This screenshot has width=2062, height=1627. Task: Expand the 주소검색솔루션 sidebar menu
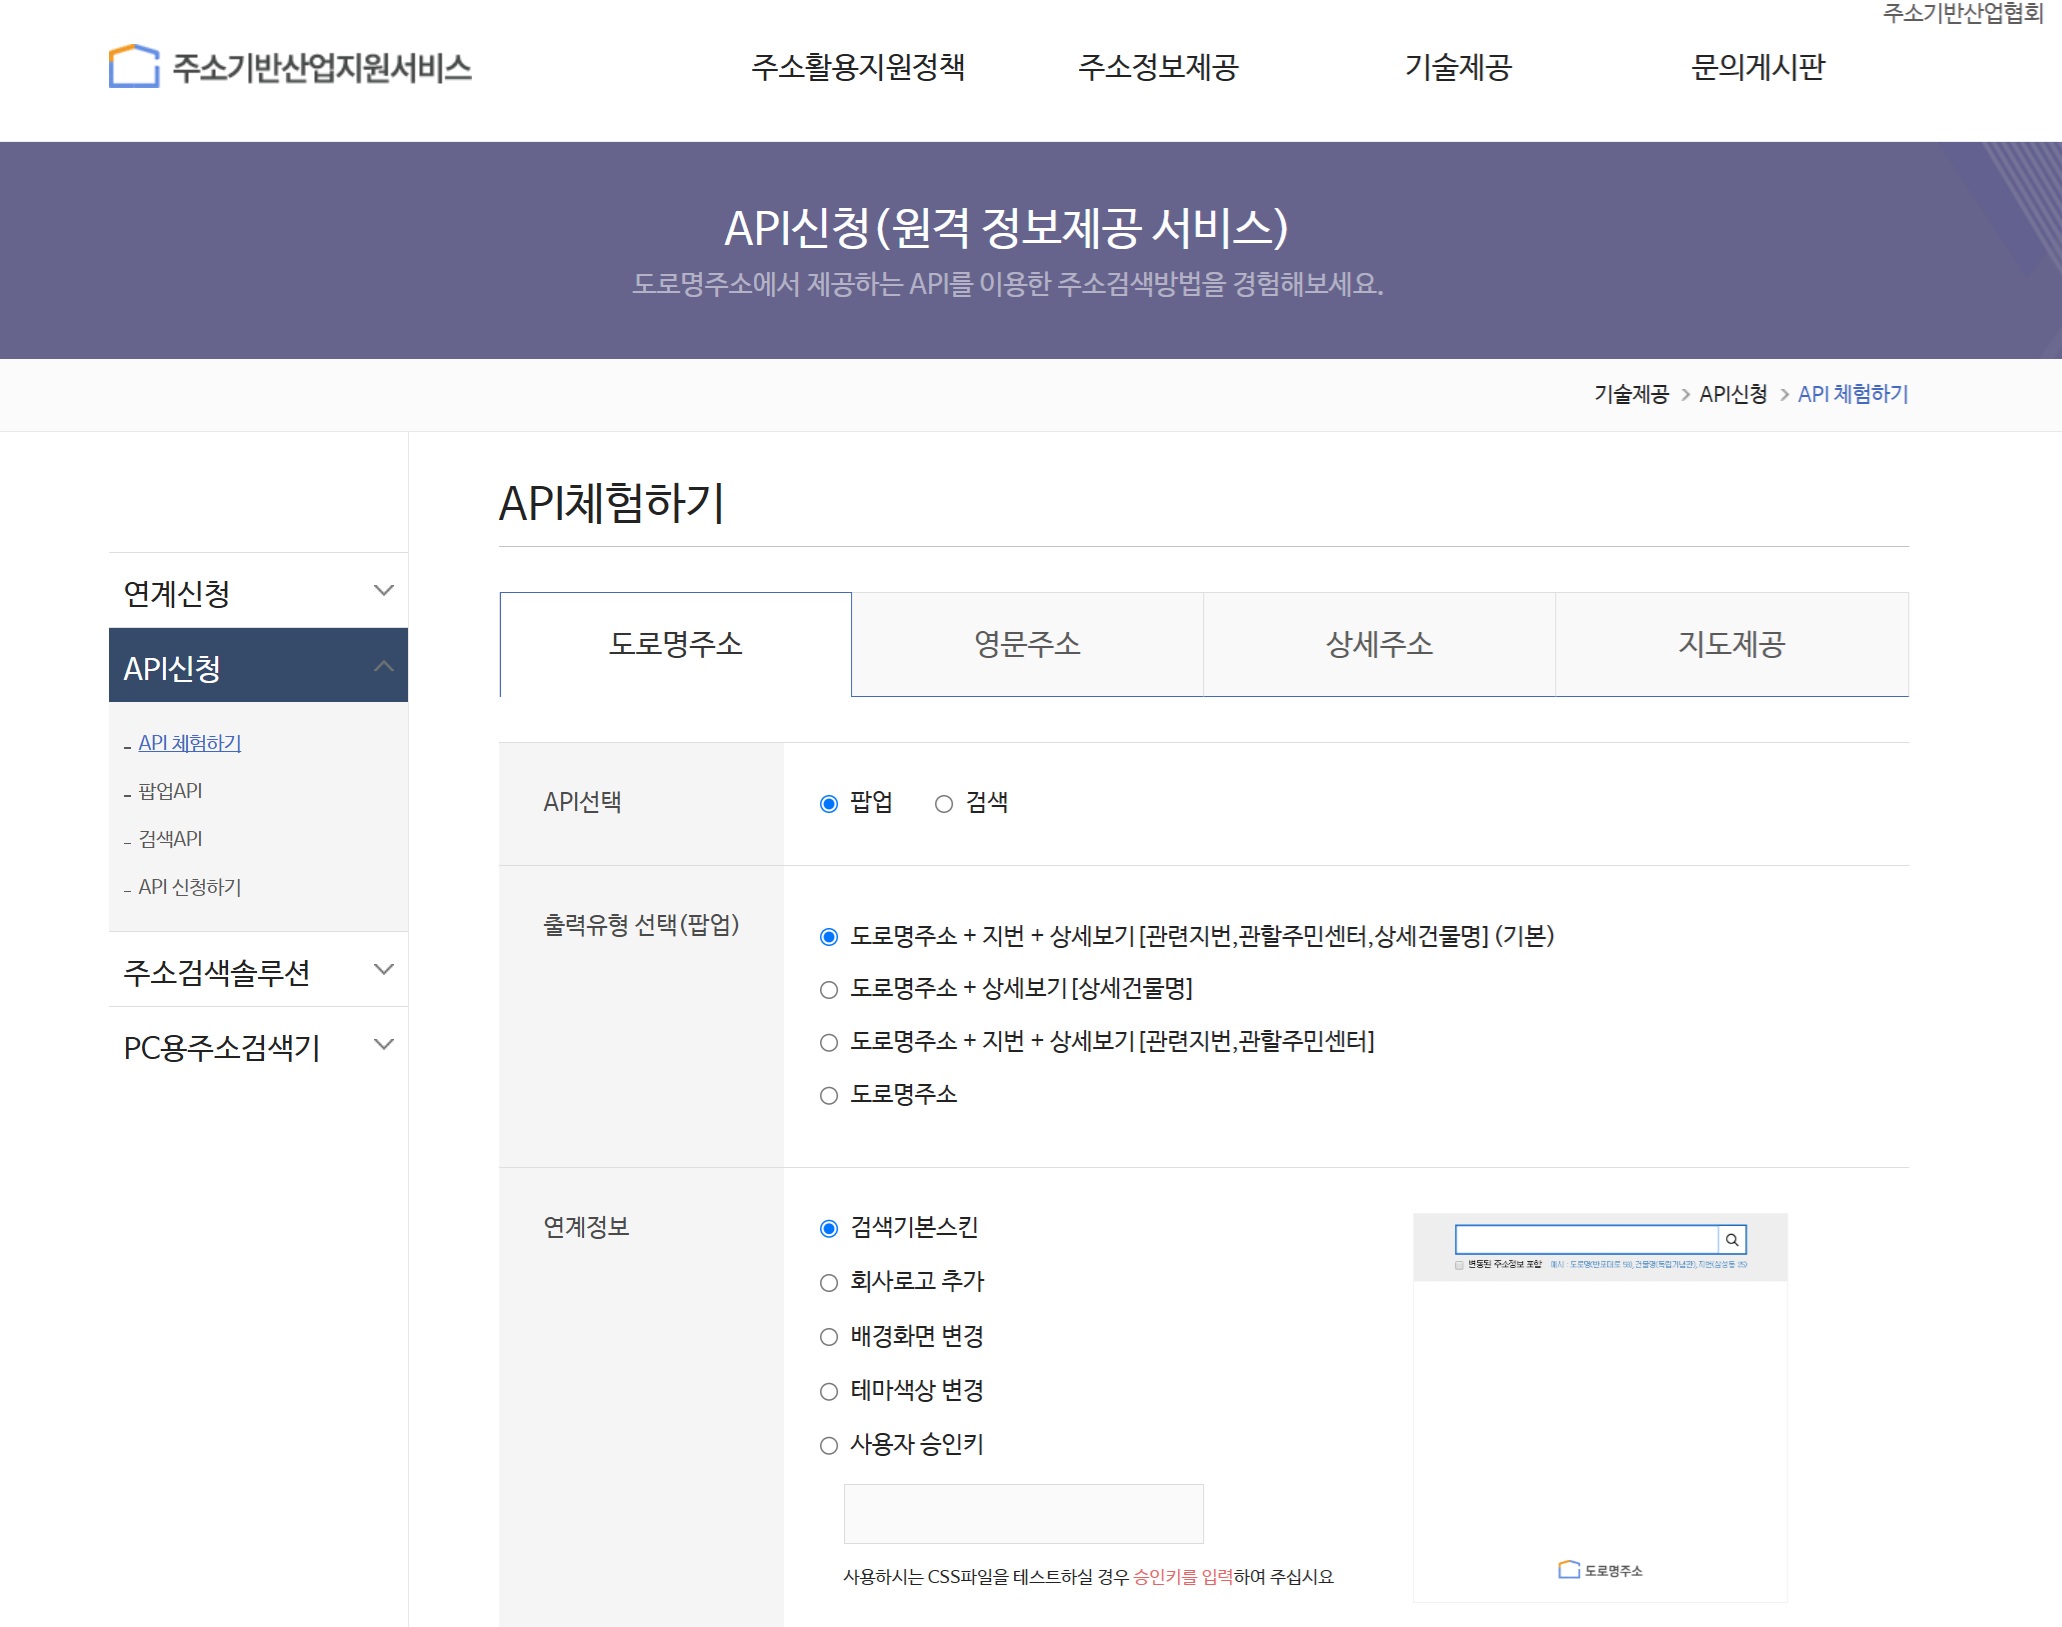tap(383, 970)
